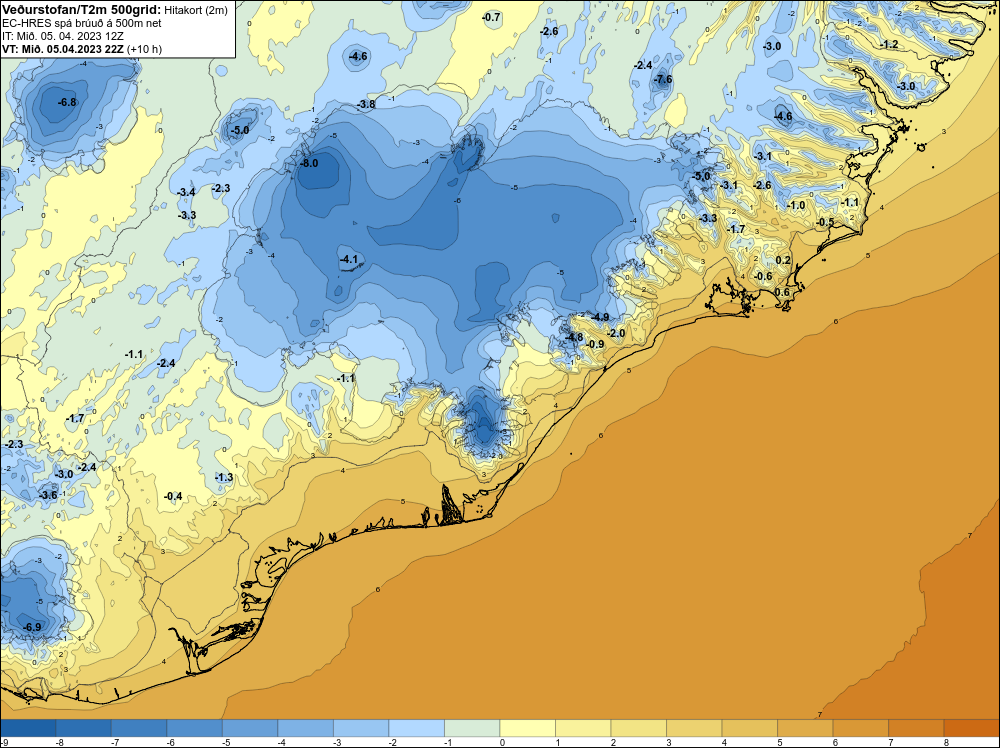Click the title text Veðurstofan/T2m 500grid
The image size is (1000, 748).
pos(82,10)
